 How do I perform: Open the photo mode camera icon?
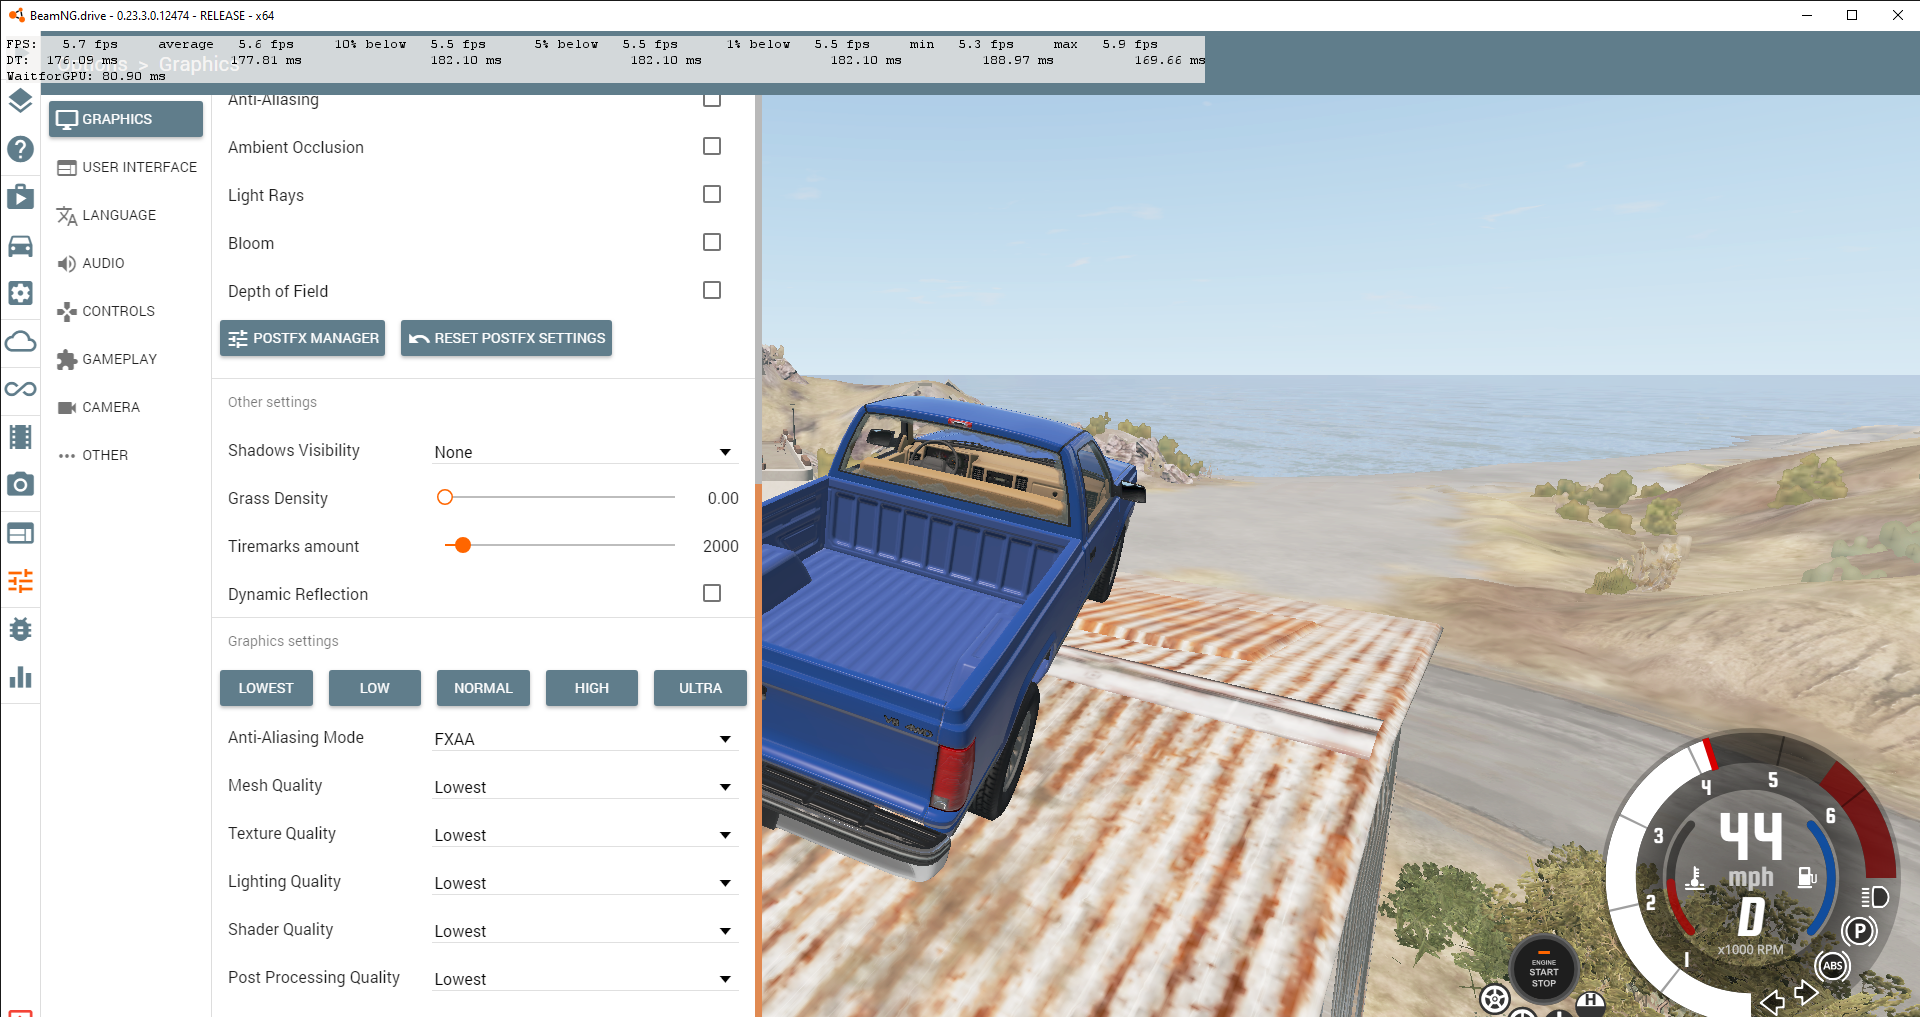20,485
